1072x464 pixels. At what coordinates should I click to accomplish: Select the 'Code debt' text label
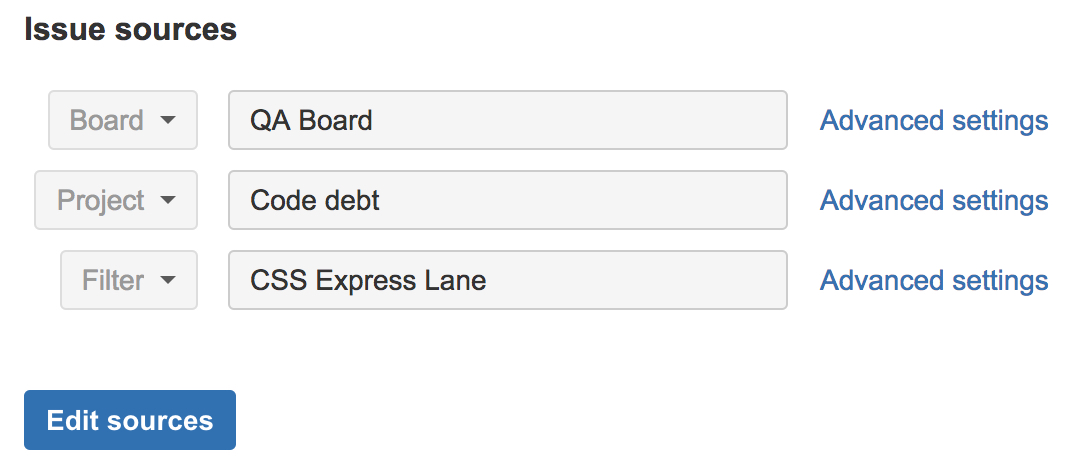point(314,201)
